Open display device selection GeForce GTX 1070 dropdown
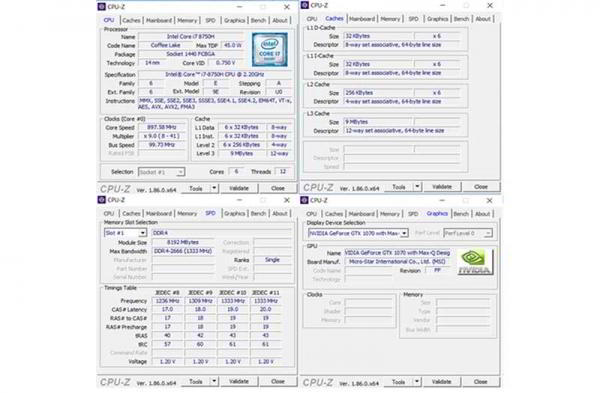 404,233
